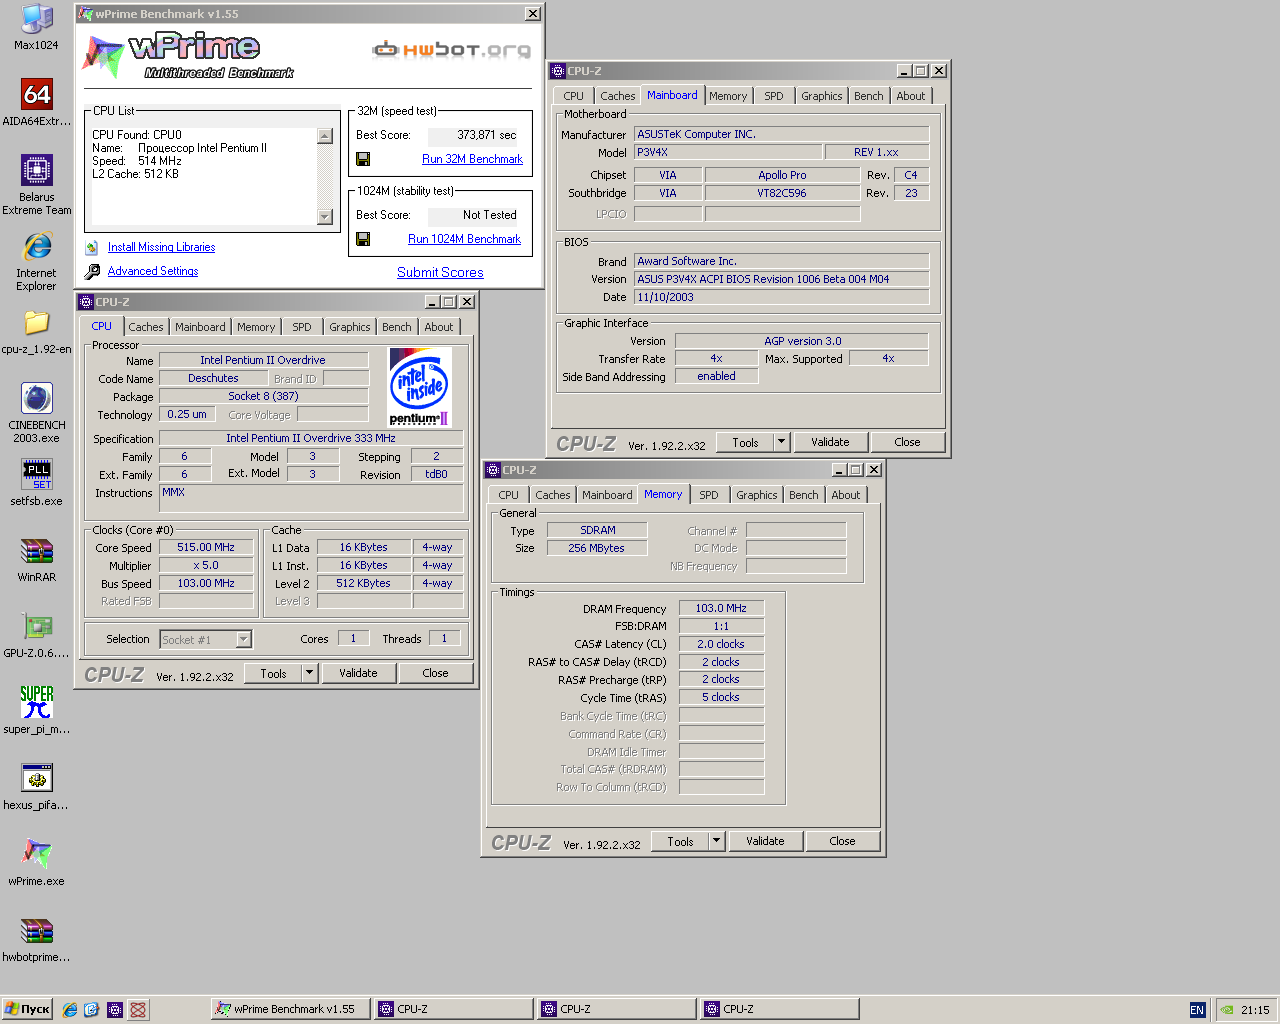
Task: Click Validate in Mainboard CPU-Z window
Action: (x=830, y=442)
